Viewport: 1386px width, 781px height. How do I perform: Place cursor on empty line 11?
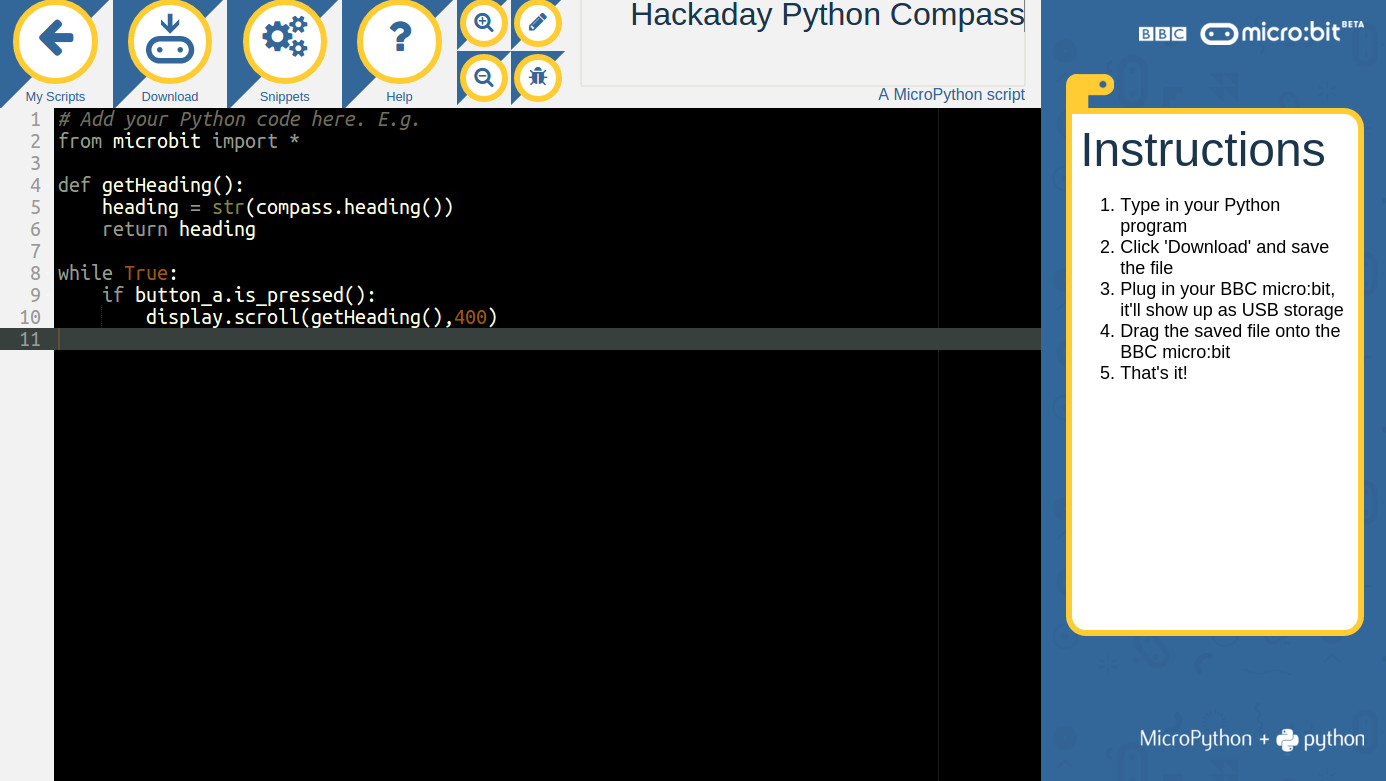click(400, 339)
